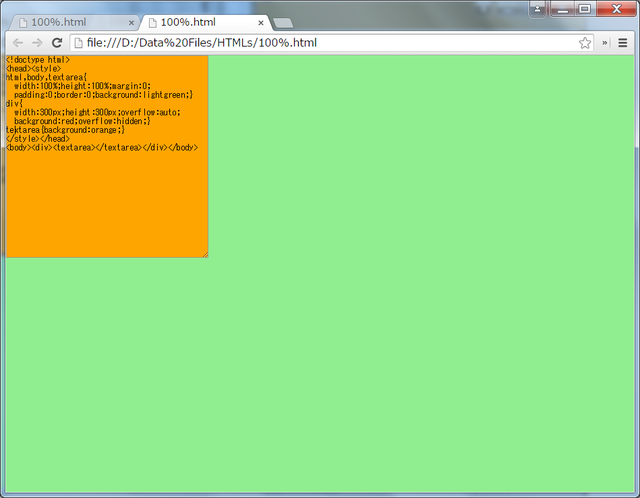Click the browser Forward arrow
This screenshot has height=498, width=640.
(x=37, y=43)
